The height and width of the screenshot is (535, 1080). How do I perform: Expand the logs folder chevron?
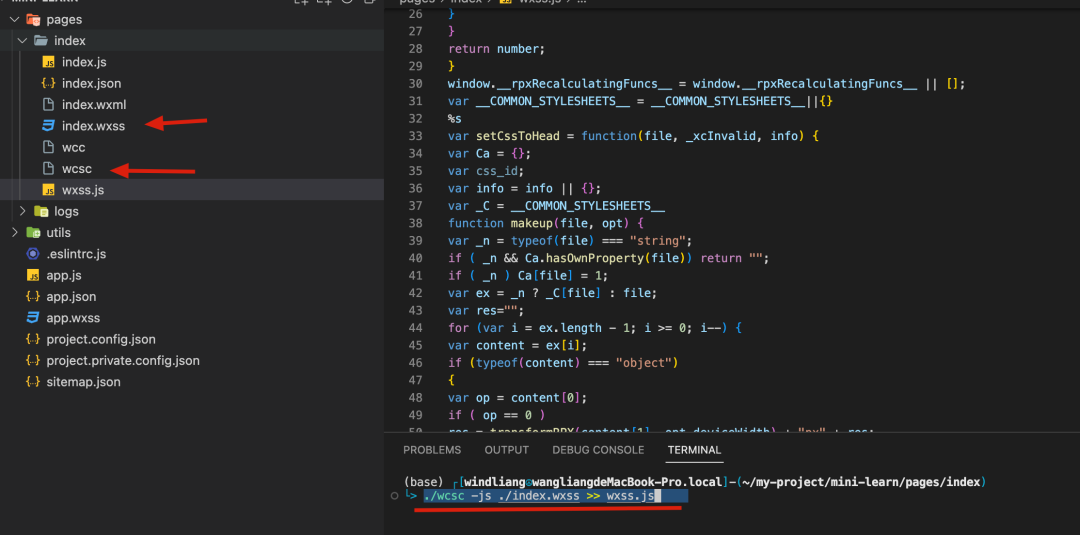tap(22, 211)
